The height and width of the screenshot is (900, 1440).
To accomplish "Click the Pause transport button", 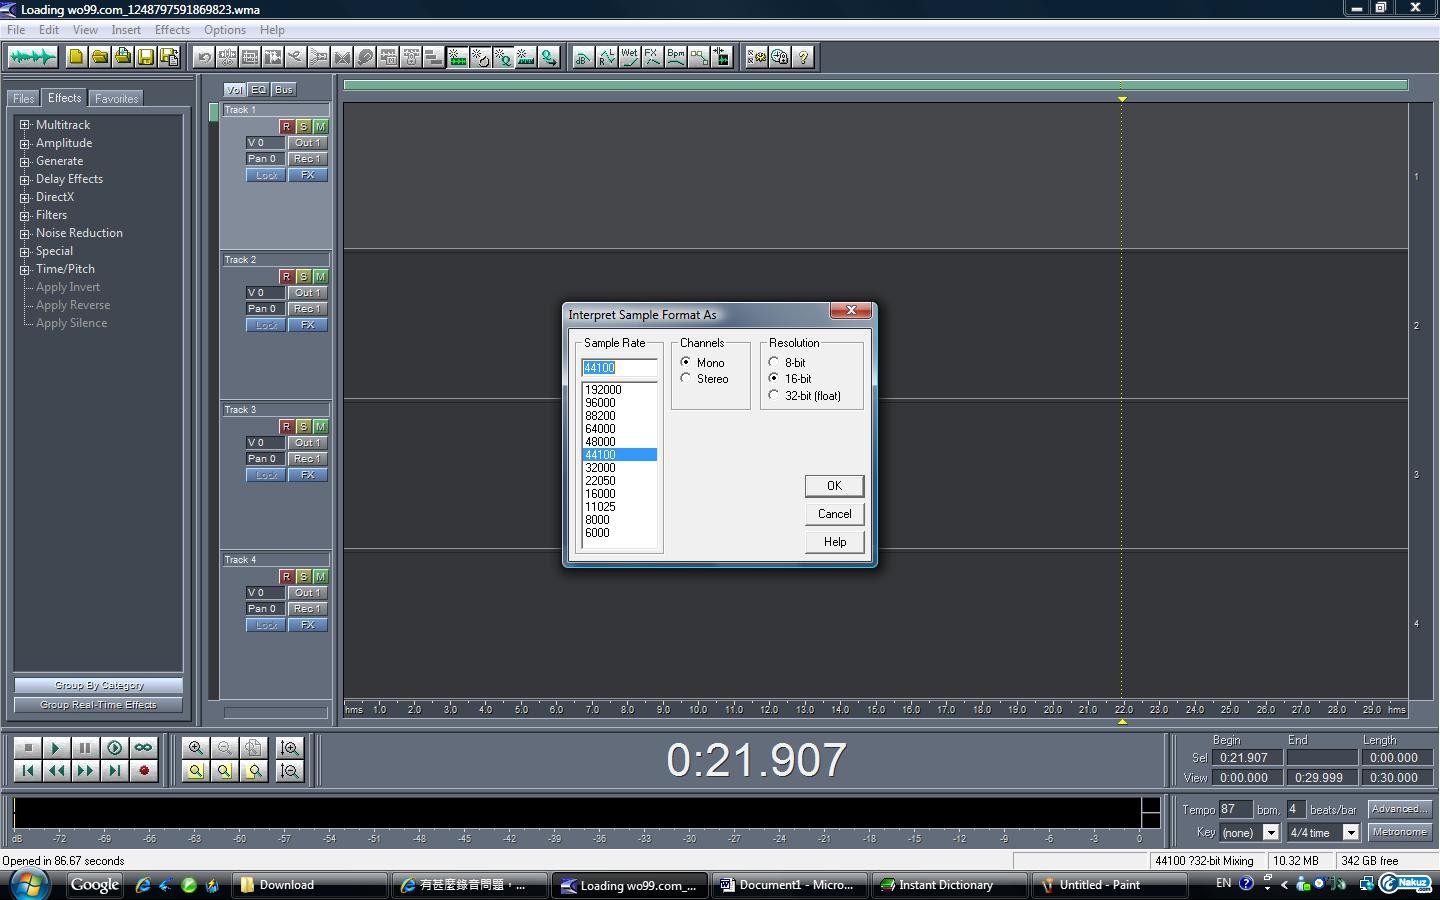I will (85, 747).
